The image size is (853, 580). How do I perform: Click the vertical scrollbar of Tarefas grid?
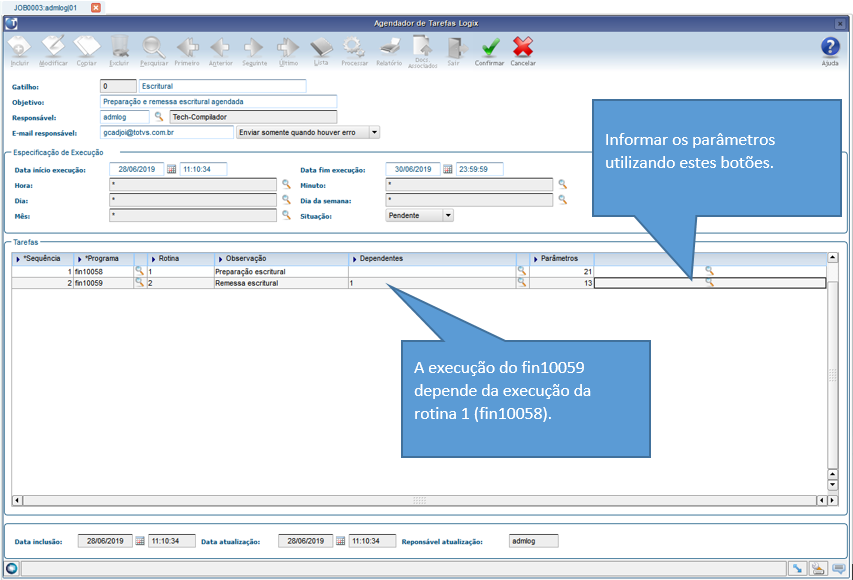tap(832, 374)
